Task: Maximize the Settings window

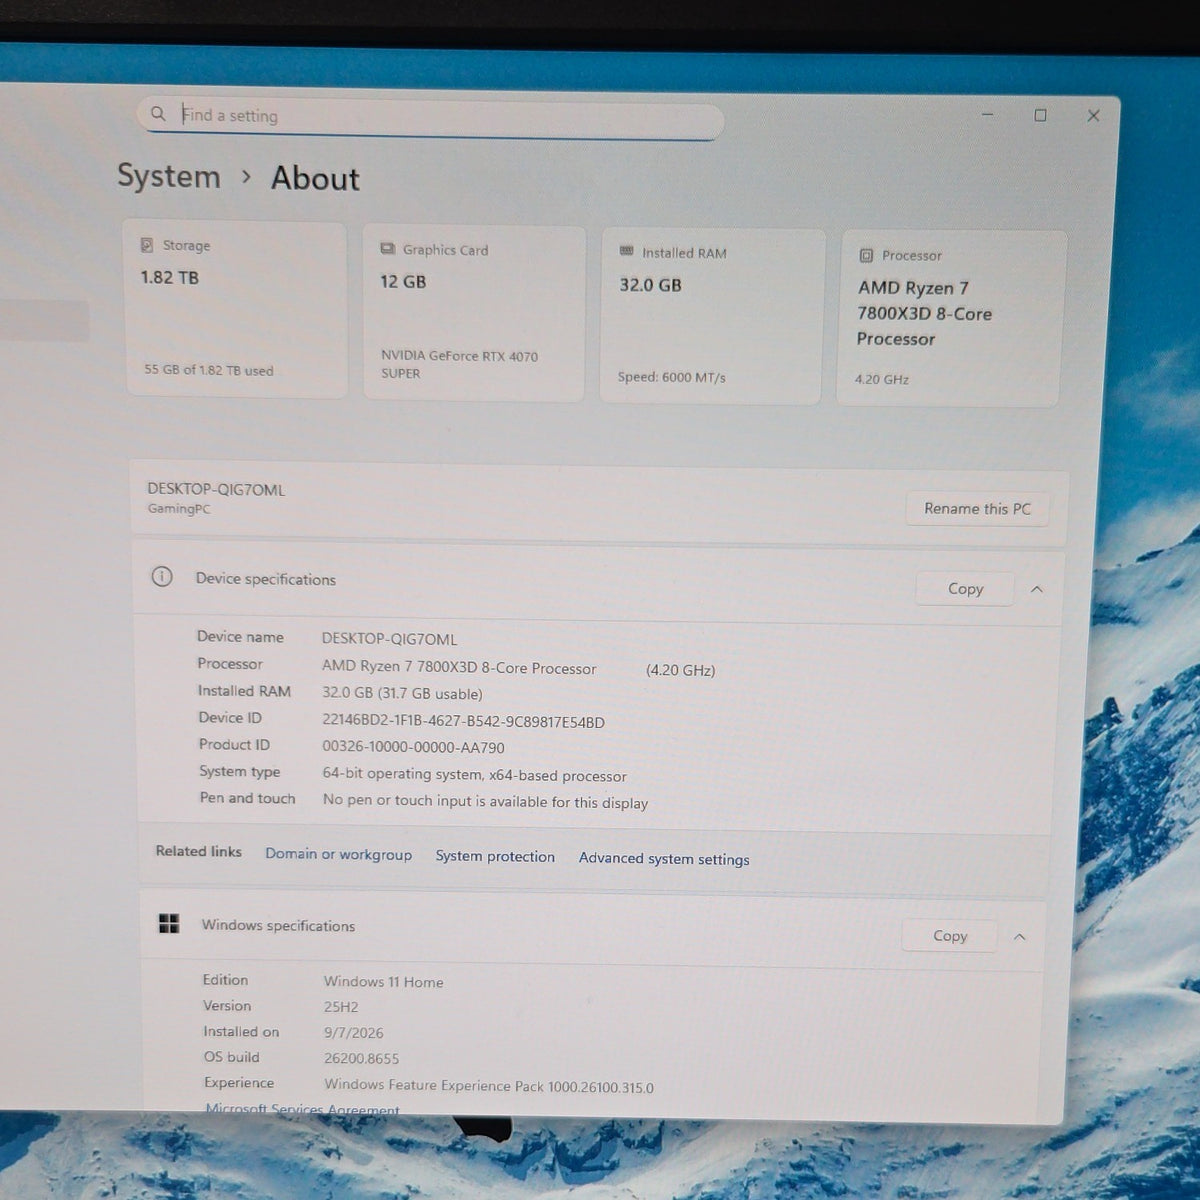Action: point(1040,116)
